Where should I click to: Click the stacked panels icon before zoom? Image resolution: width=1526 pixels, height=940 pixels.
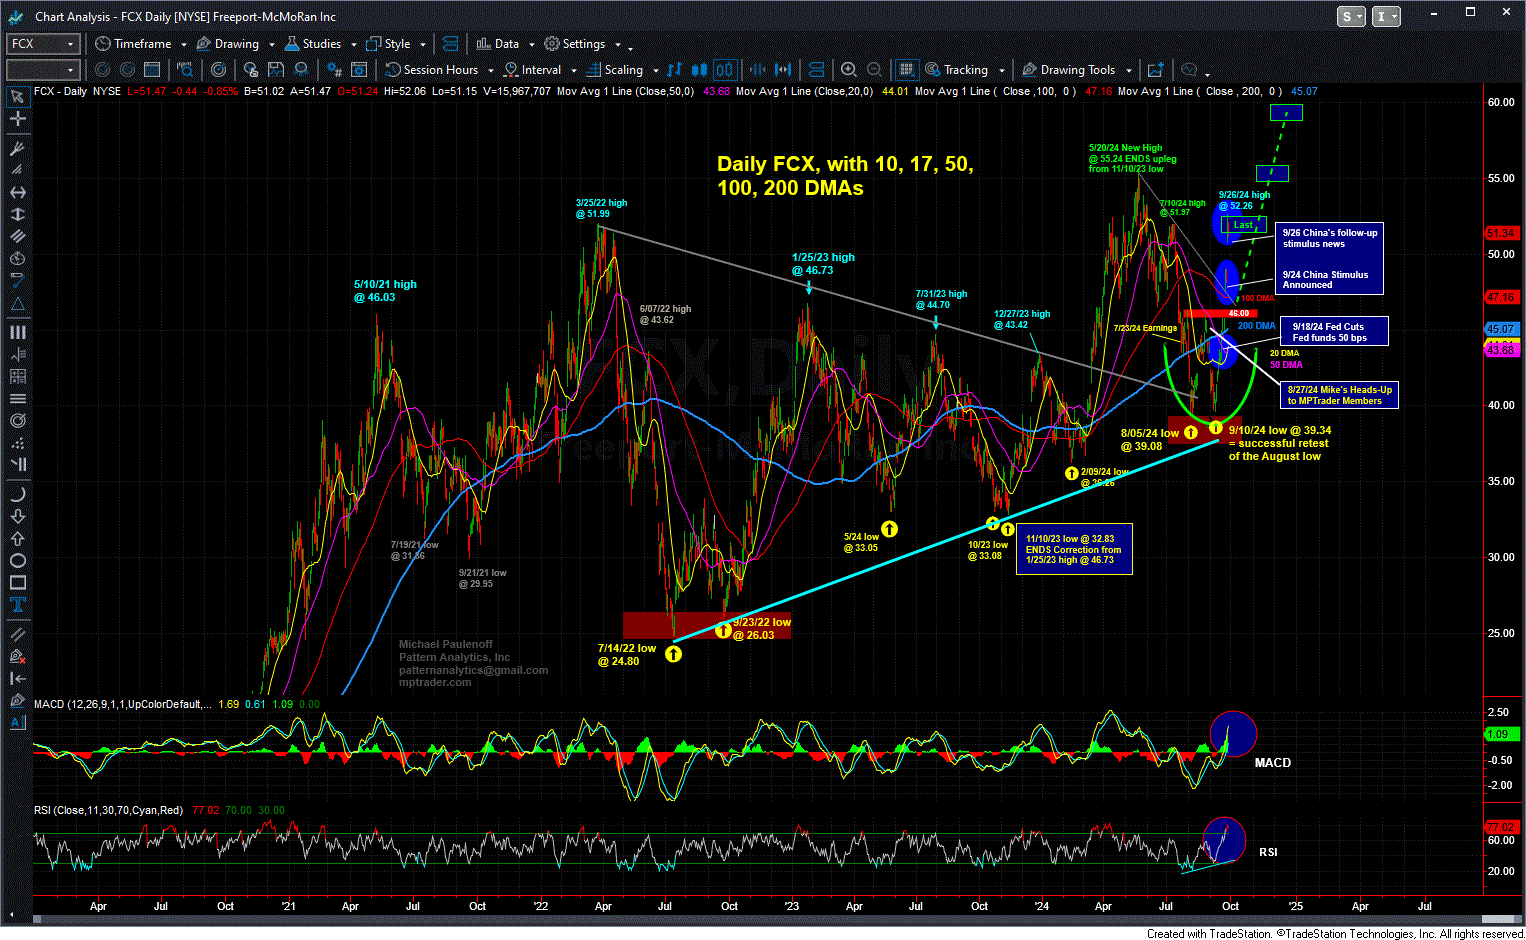(816, 70)
